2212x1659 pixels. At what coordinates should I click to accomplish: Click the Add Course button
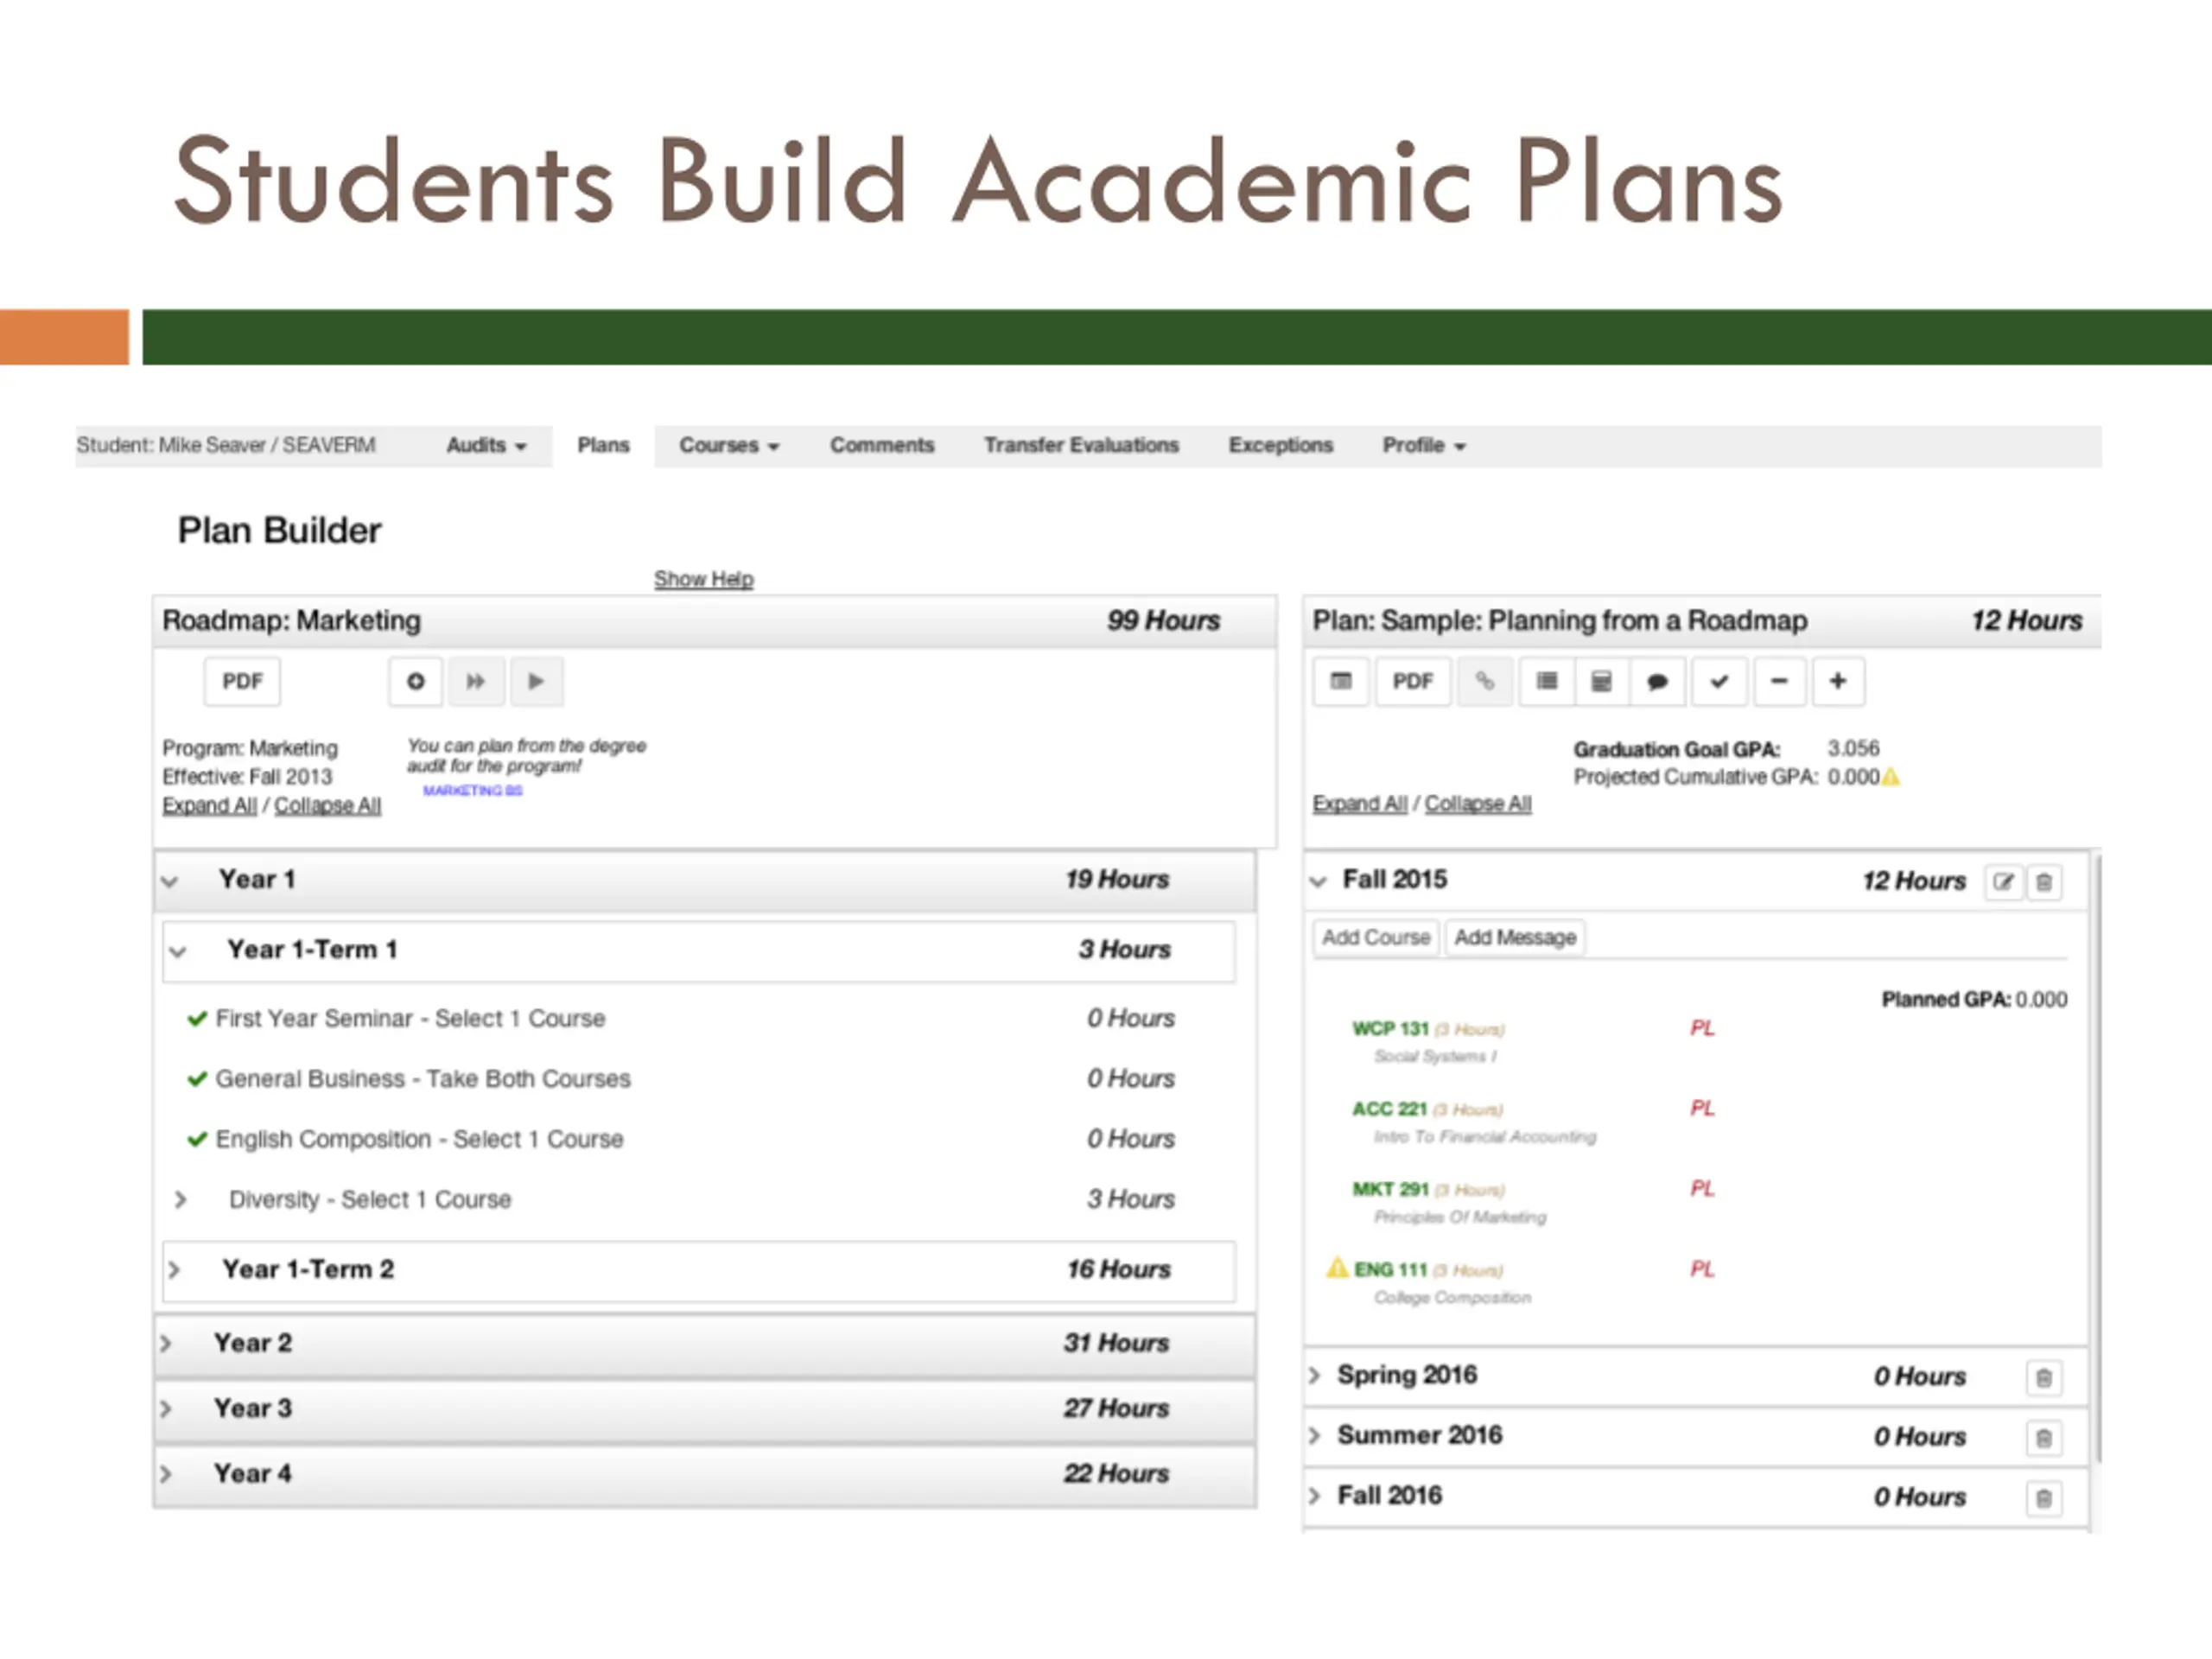click(1376, 938)
